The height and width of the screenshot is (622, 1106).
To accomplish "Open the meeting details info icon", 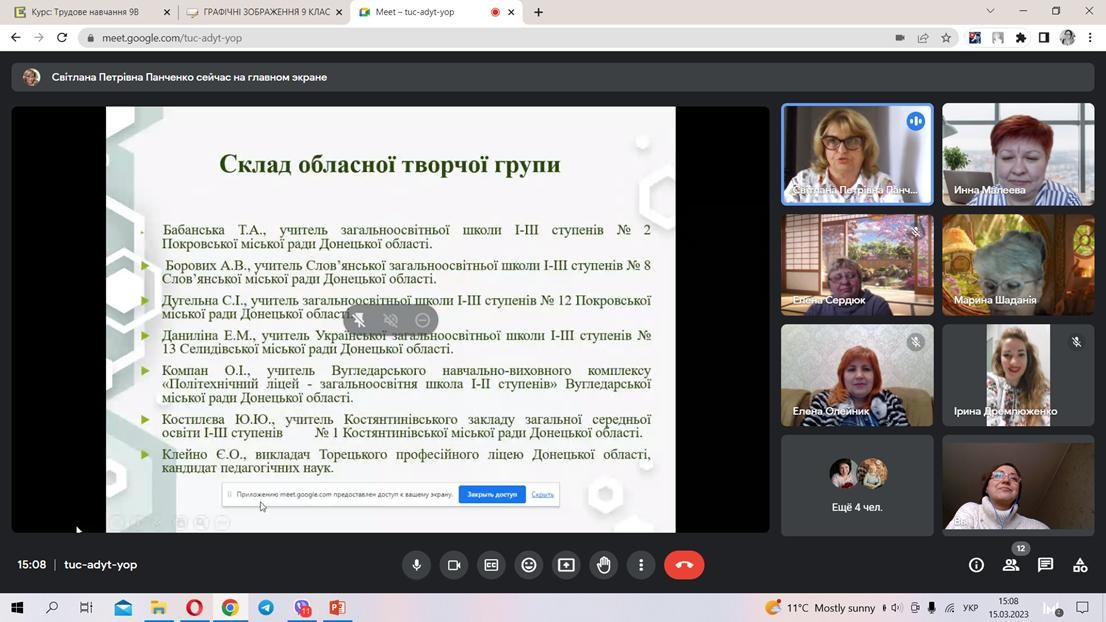I will click(976, 565).
